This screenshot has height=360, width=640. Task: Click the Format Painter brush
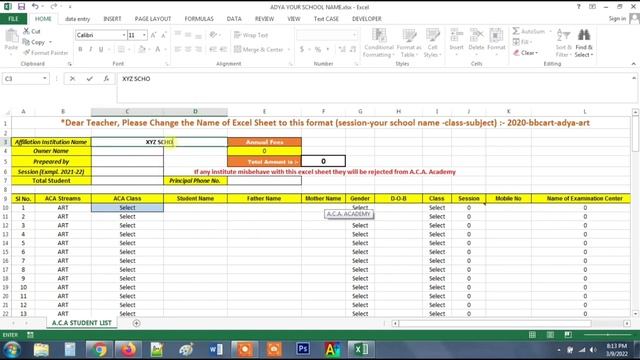pyautogui.click(x=27, y=52)
